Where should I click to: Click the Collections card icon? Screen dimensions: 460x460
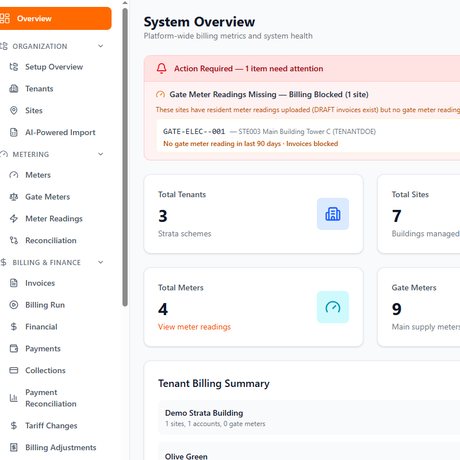(x=14, y=370)
